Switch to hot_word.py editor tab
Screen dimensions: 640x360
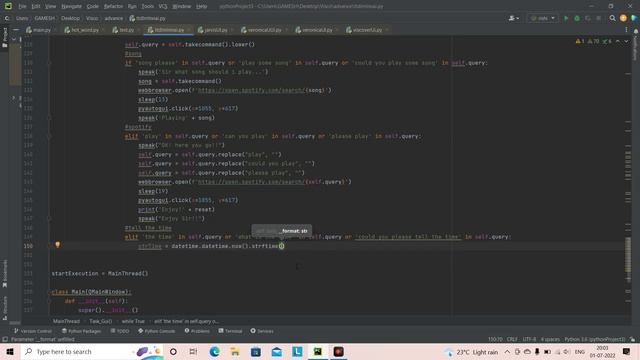84,30
